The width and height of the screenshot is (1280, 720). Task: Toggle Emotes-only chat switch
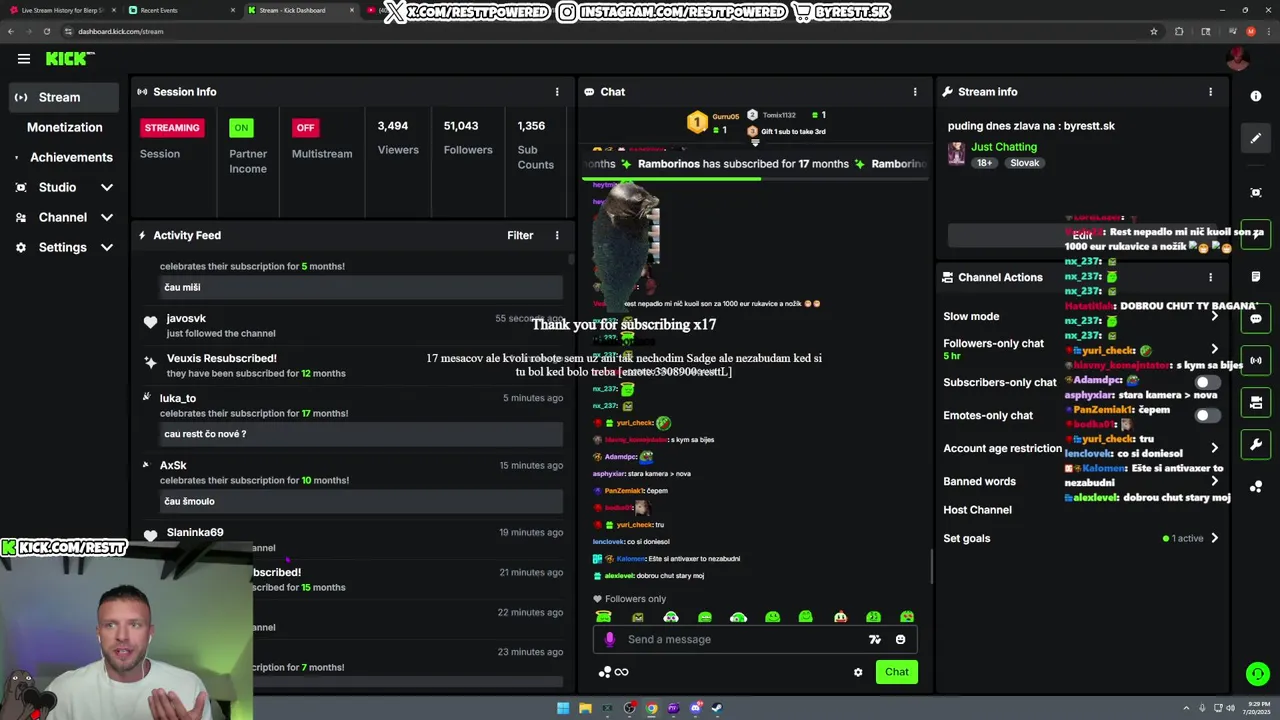pyautogui.click(x=1208, y=415)
